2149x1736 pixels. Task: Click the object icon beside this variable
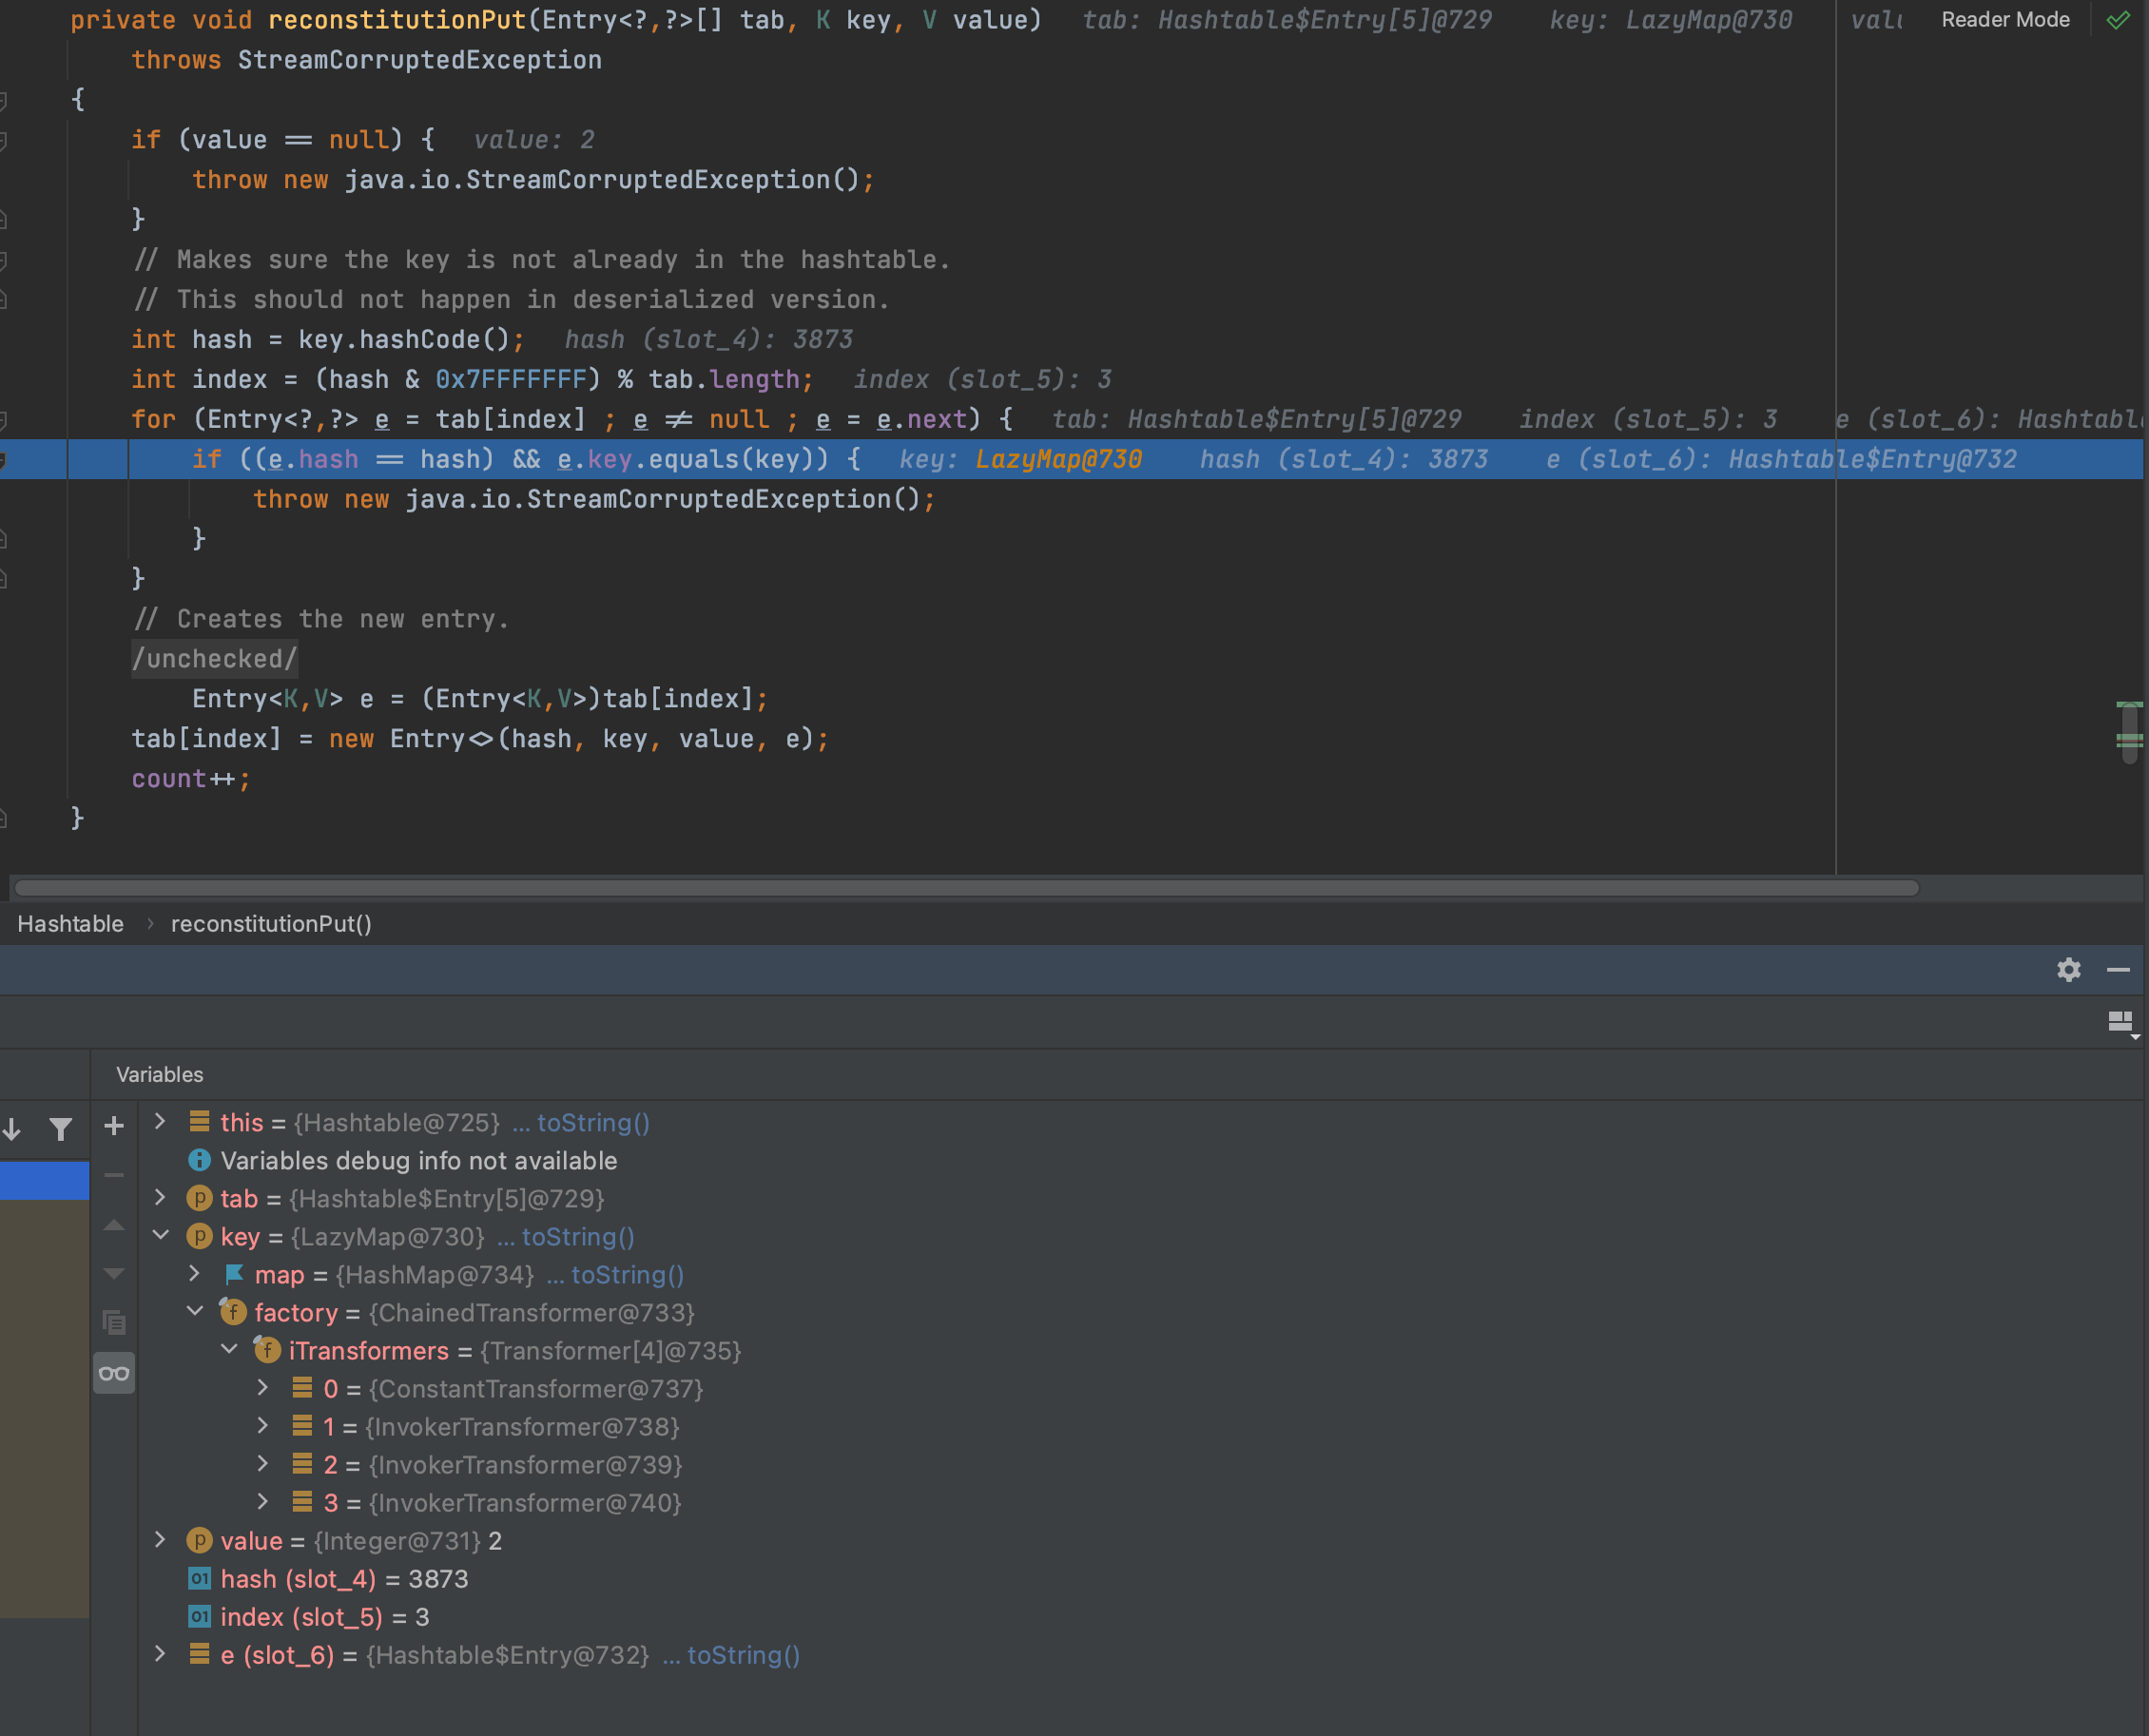[199, 1122]
